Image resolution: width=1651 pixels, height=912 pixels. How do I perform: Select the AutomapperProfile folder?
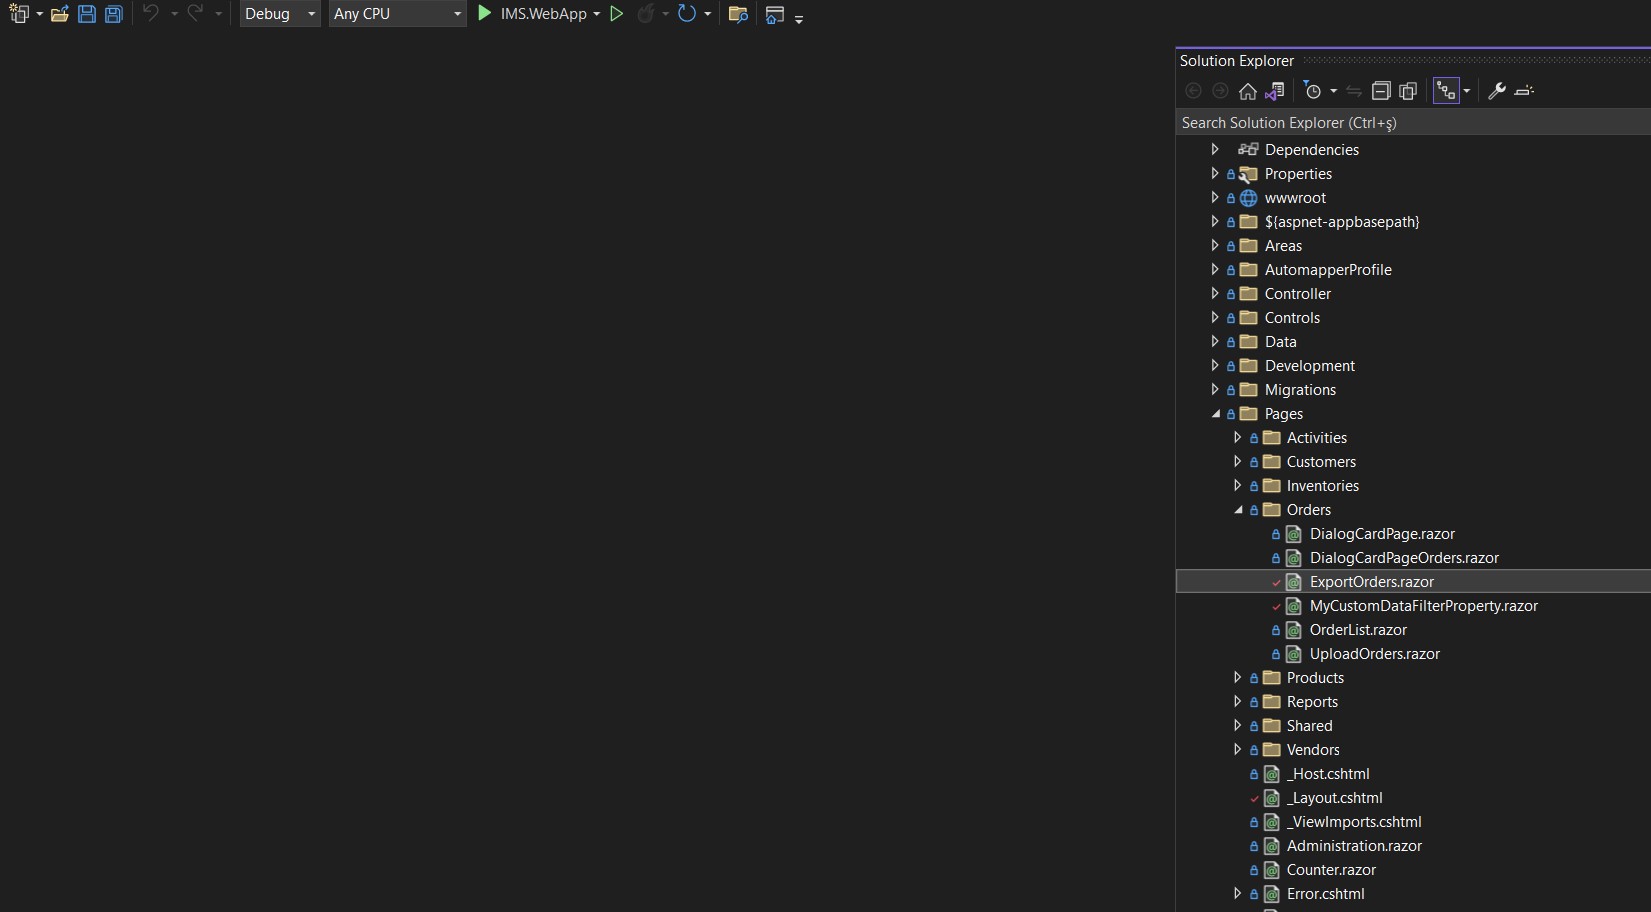1328,269
